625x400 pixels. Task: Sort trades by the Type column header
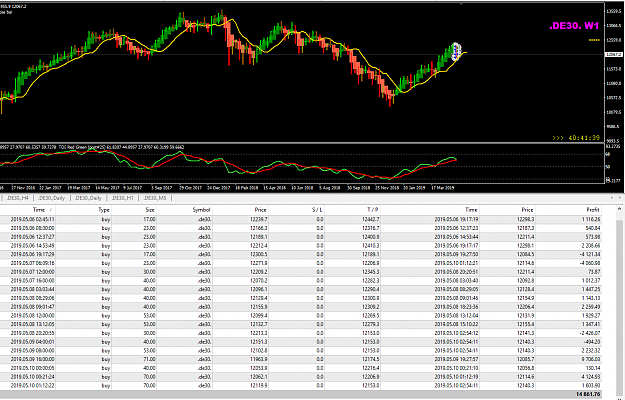coord(104,210)
